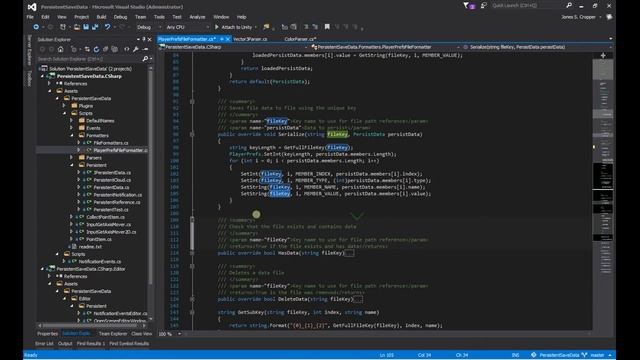The width and height of the screenshot is (640, 360).
Task: Expand the Events folder
Action: pyautogui.click(x=71, y=128)
